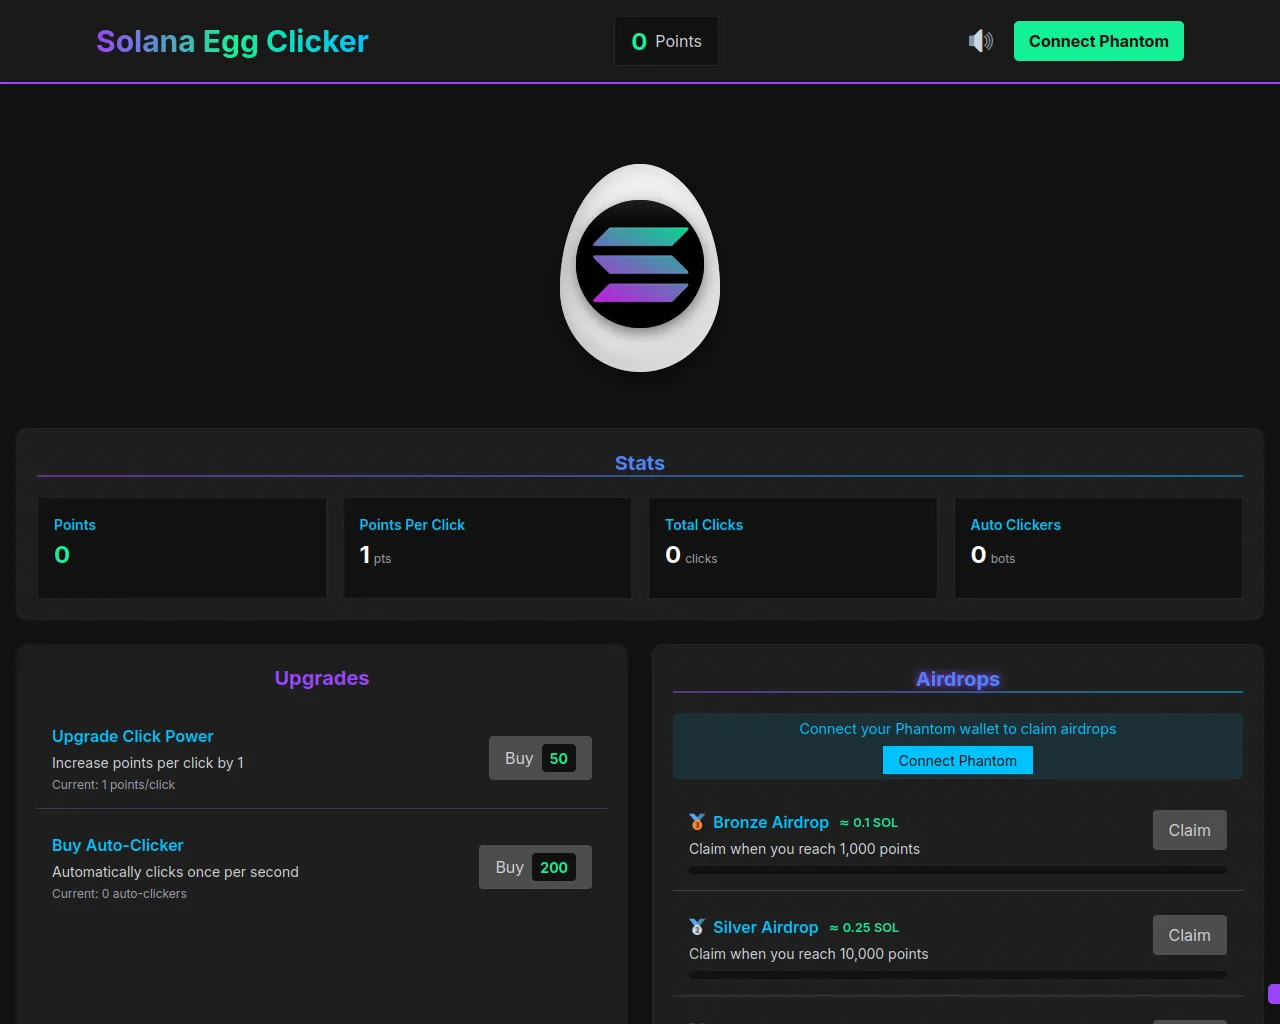Click the Silver Airdrop medal icon
Screen dimensions: 1280x1024
(697, 927)
